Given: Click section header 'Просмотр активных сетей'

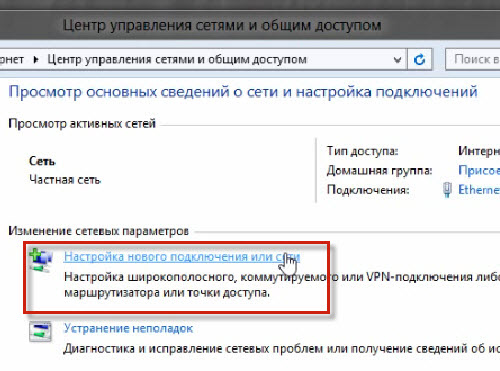Looking at the screenshot, I should coord(82,124).
